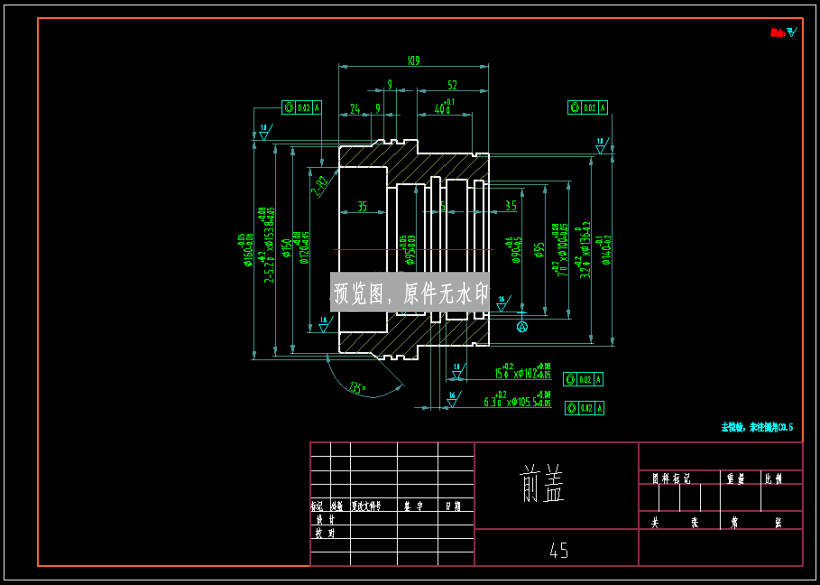Click the 2-R2 radius callout
Image resolution: width=820 pixels, height=585 pixels.
click(320, 186)
